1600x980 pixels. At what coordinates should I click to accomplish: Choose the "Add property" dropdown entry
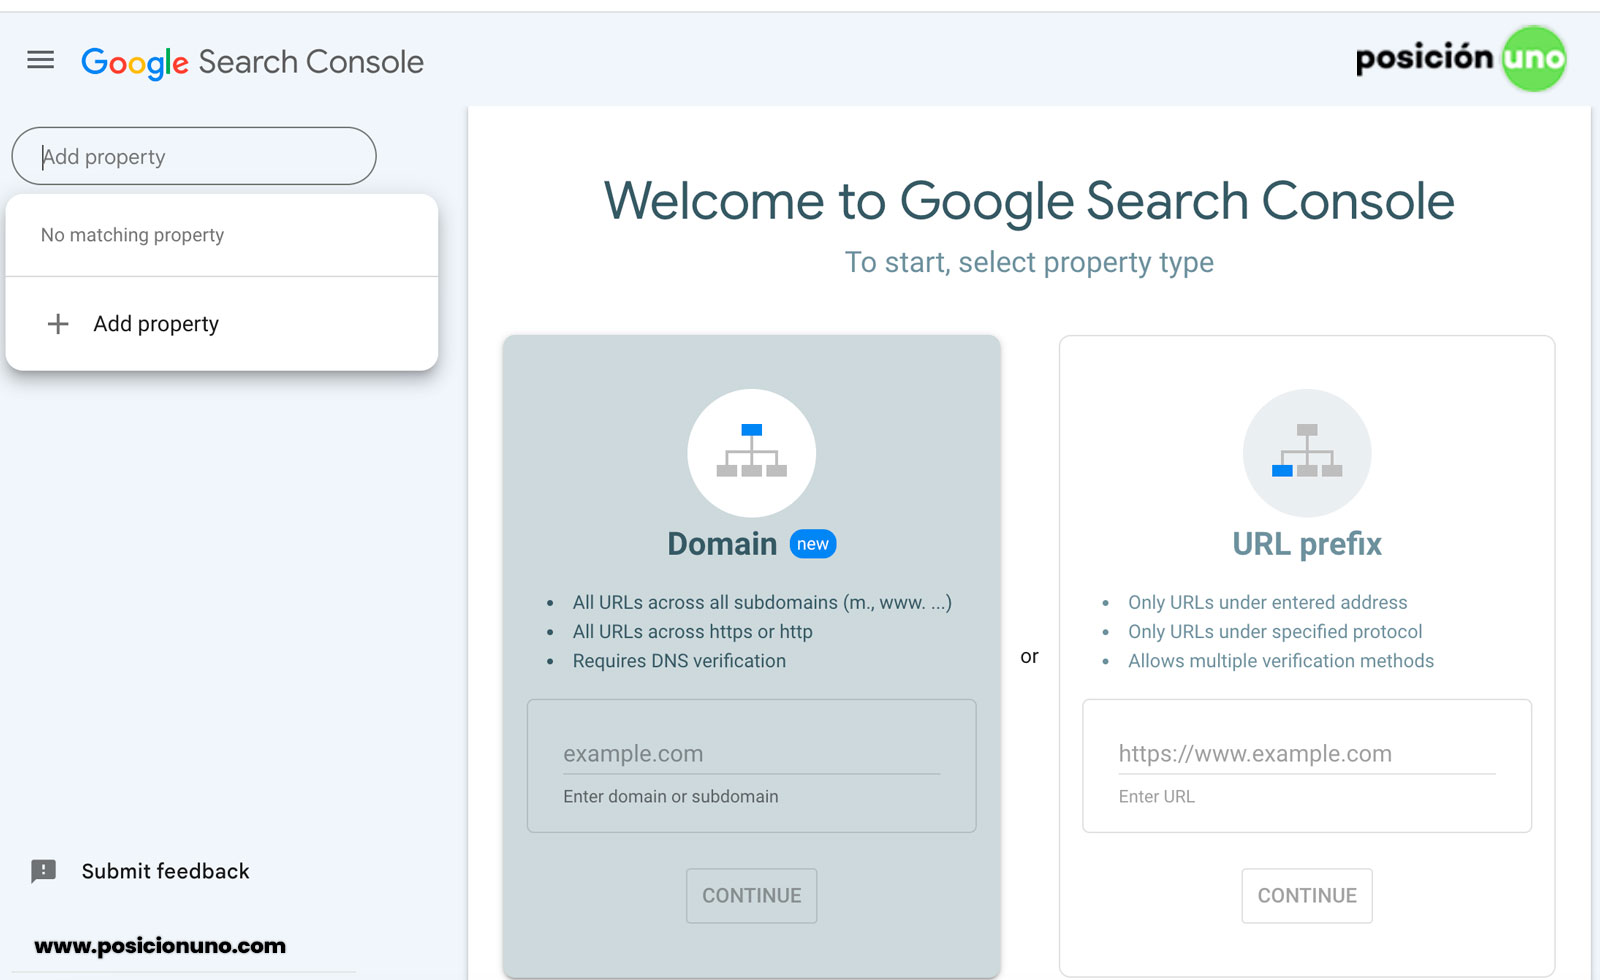click(156, 324)
